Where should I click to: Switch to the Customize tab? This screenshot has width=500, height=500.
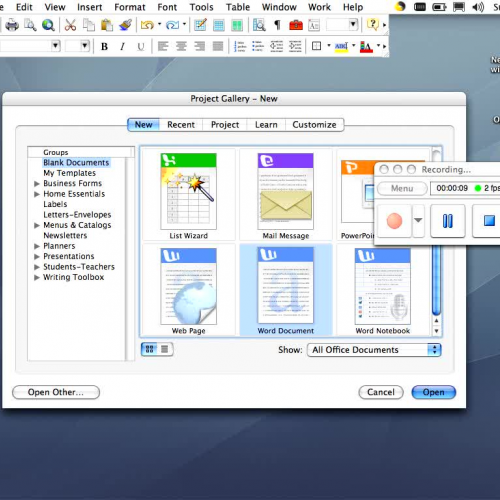click(314, 125)
